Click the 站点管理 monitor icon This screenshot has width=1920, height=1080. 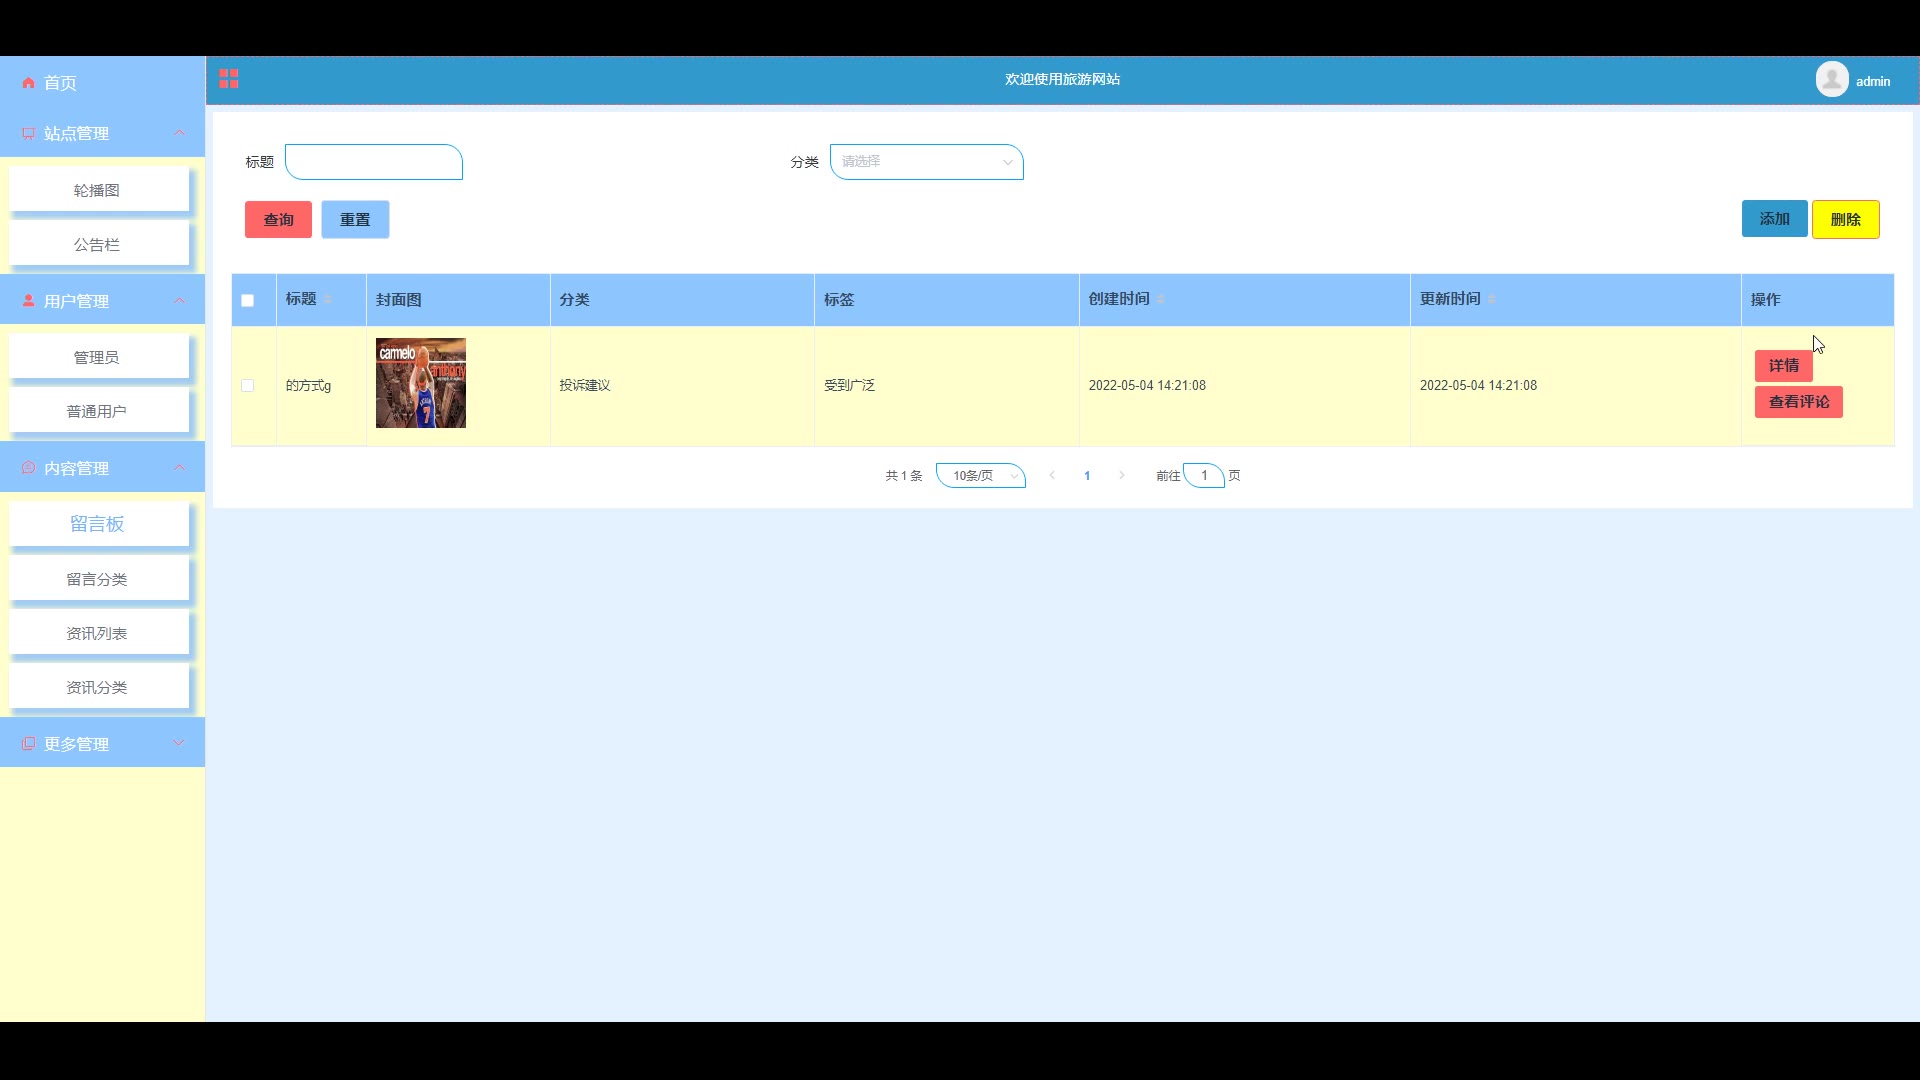tap(28, 134)
